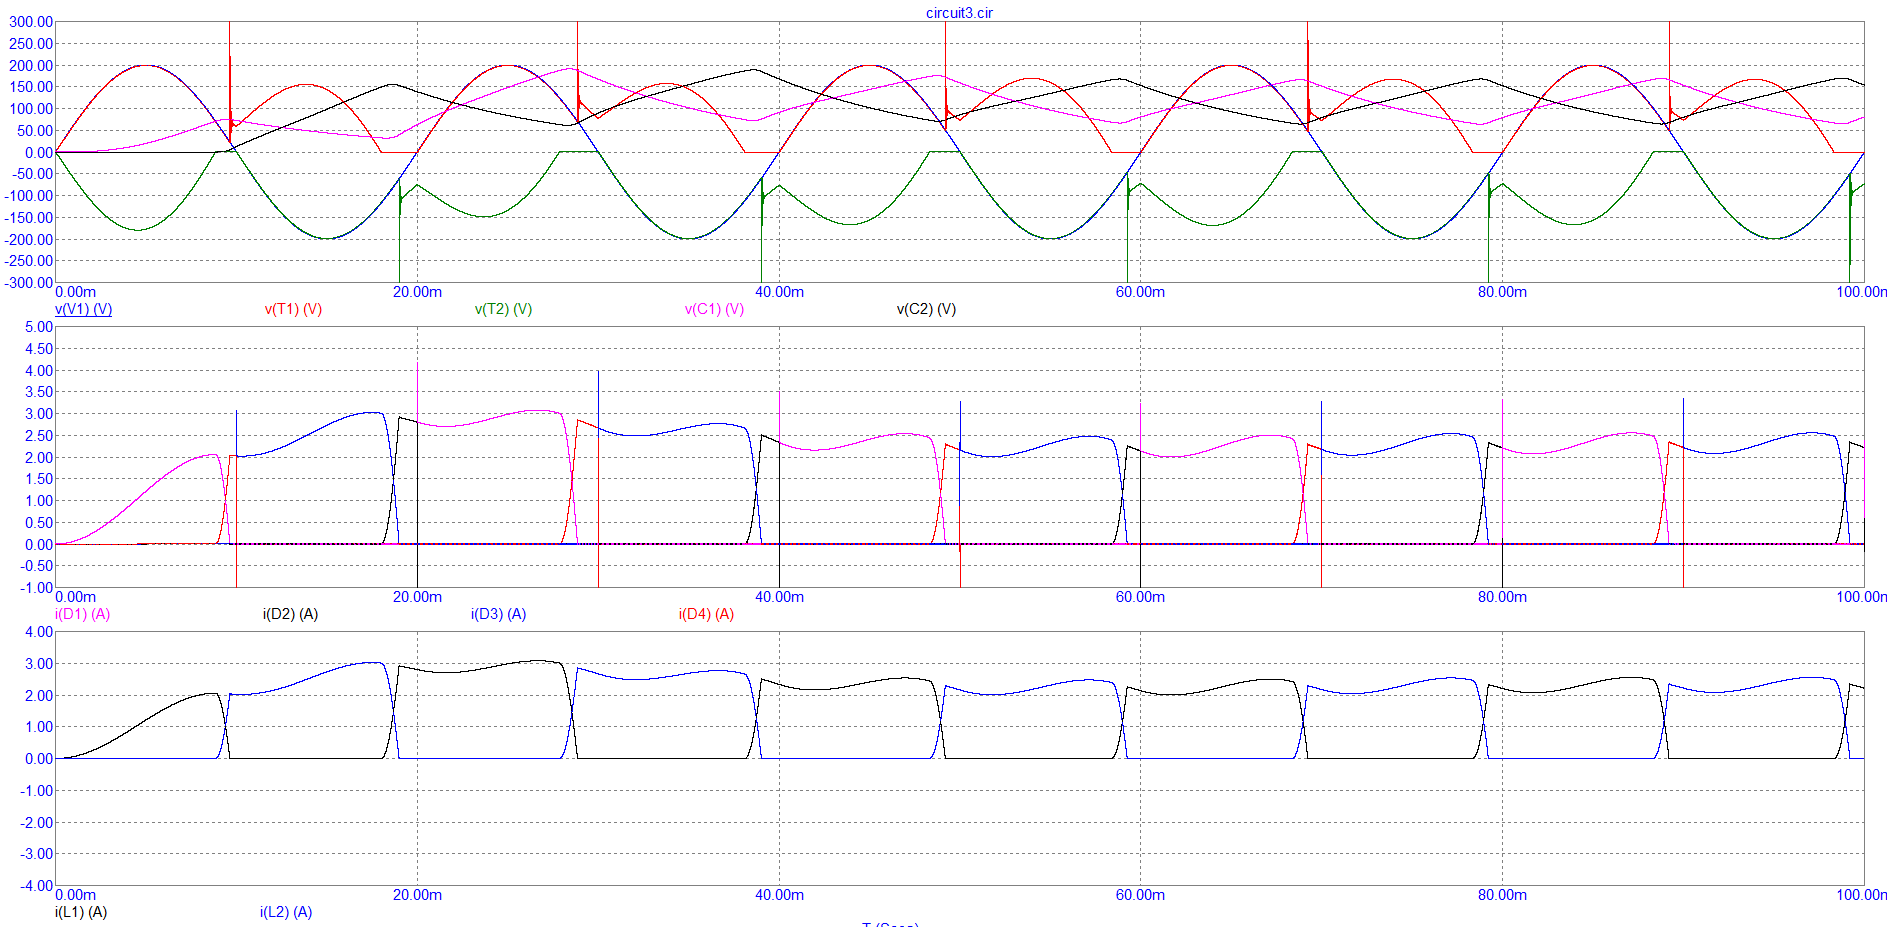The image size is (1887, 927).
Task: Click the 1.50 diode current axis value
Action: click(39, 479)
